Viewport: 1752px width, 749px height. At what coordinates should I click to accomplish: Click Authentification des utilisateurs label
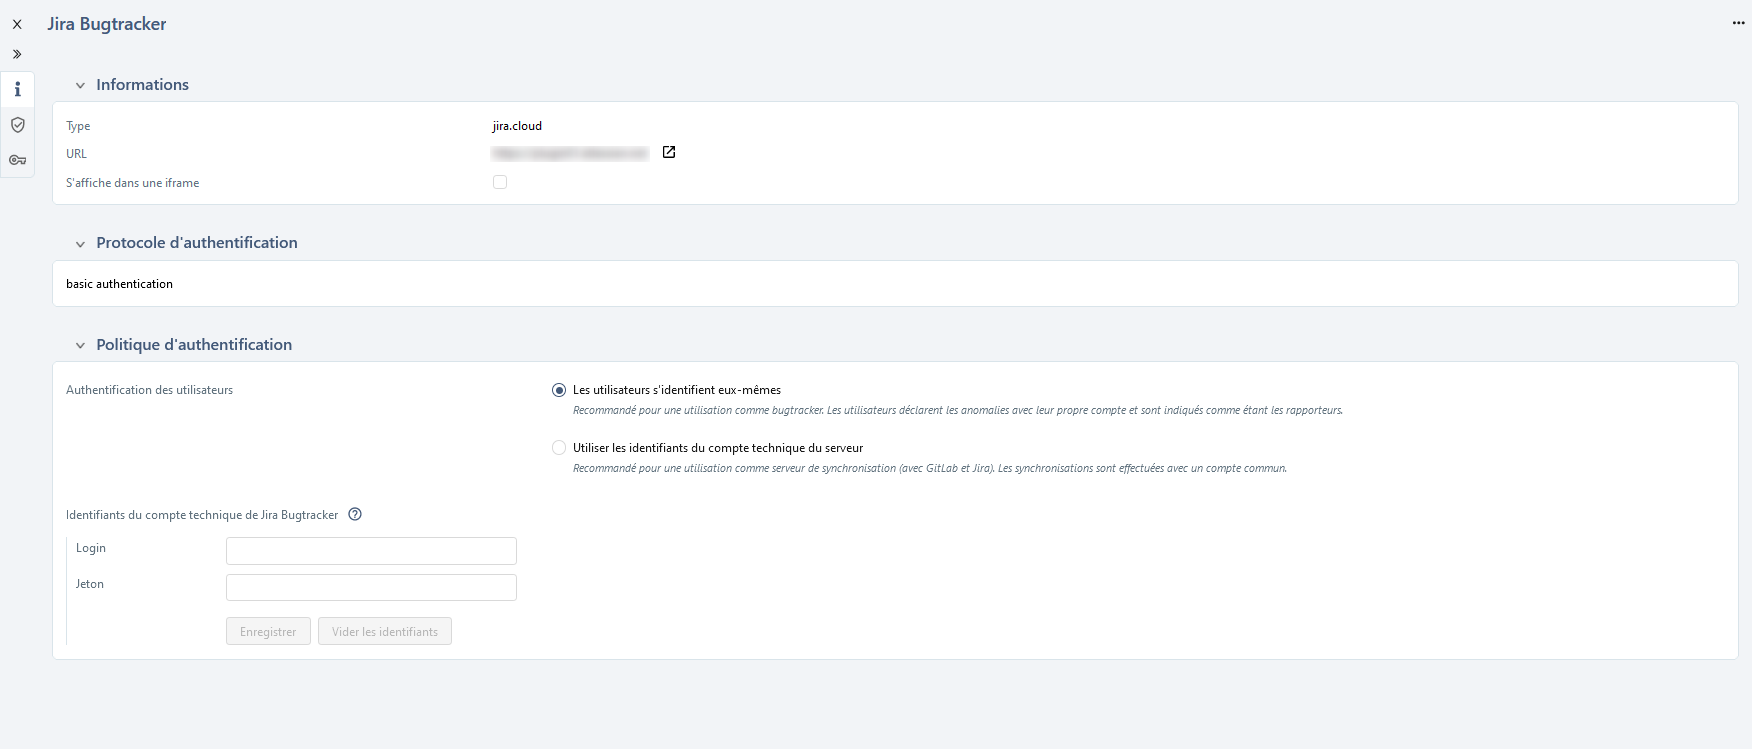[x=149, y=390]
